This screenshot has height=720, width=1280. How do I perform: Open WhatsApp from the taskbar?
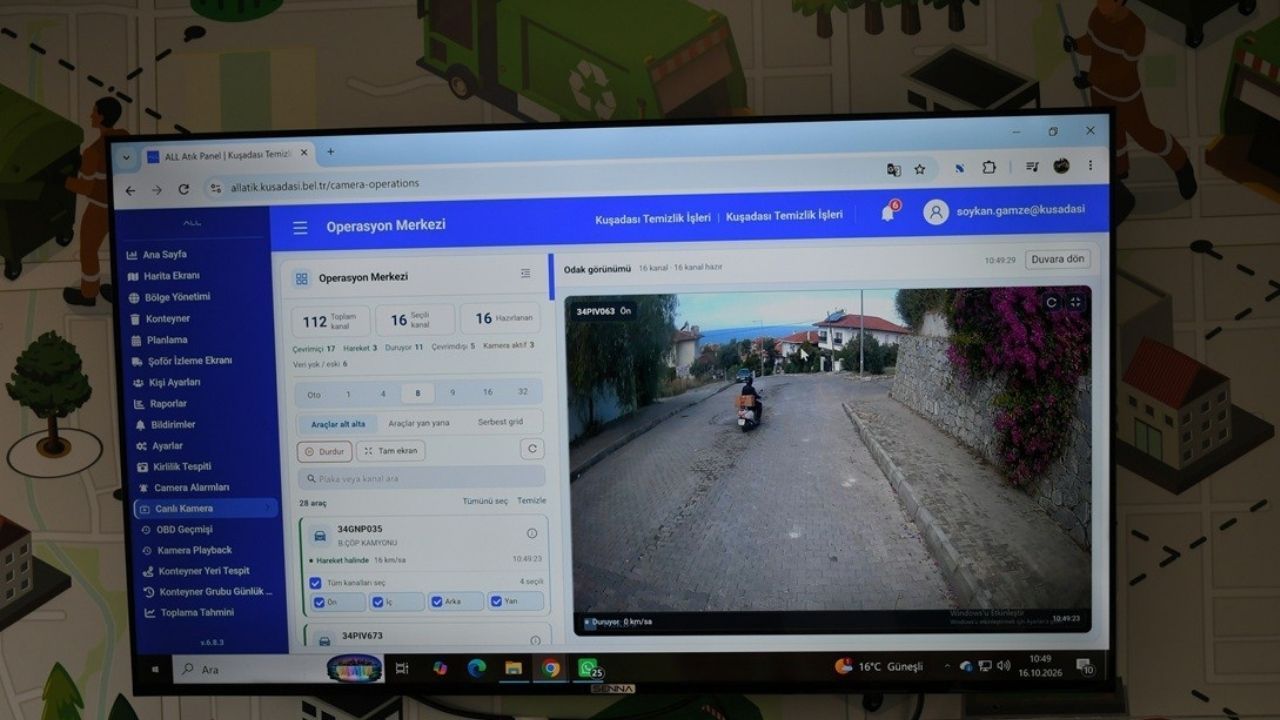588,668
